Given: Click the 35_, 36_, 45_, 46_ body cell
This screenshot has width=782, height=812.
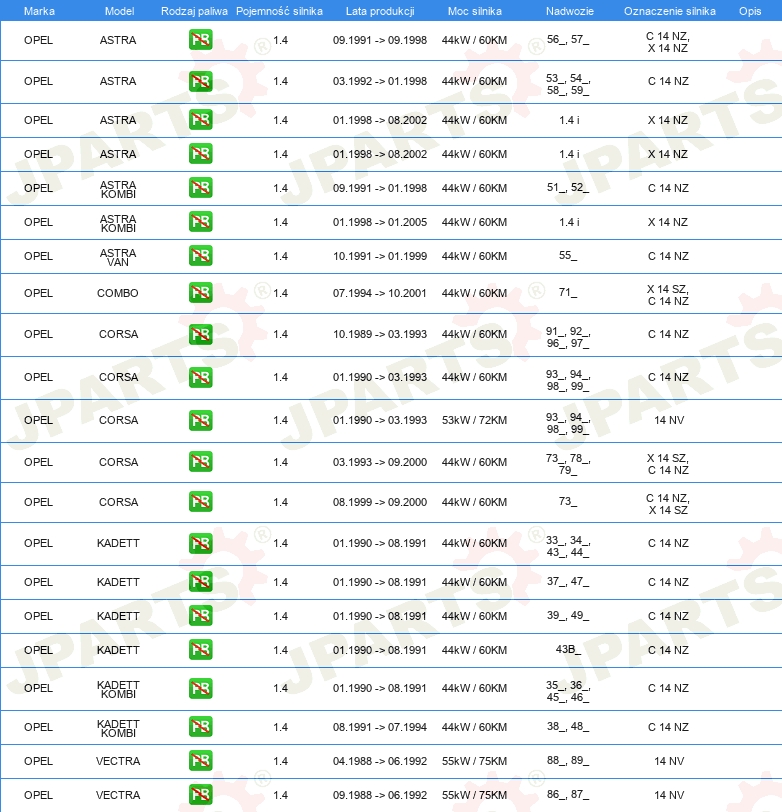Looking at the screenshot, I should (x=568, y=691).
